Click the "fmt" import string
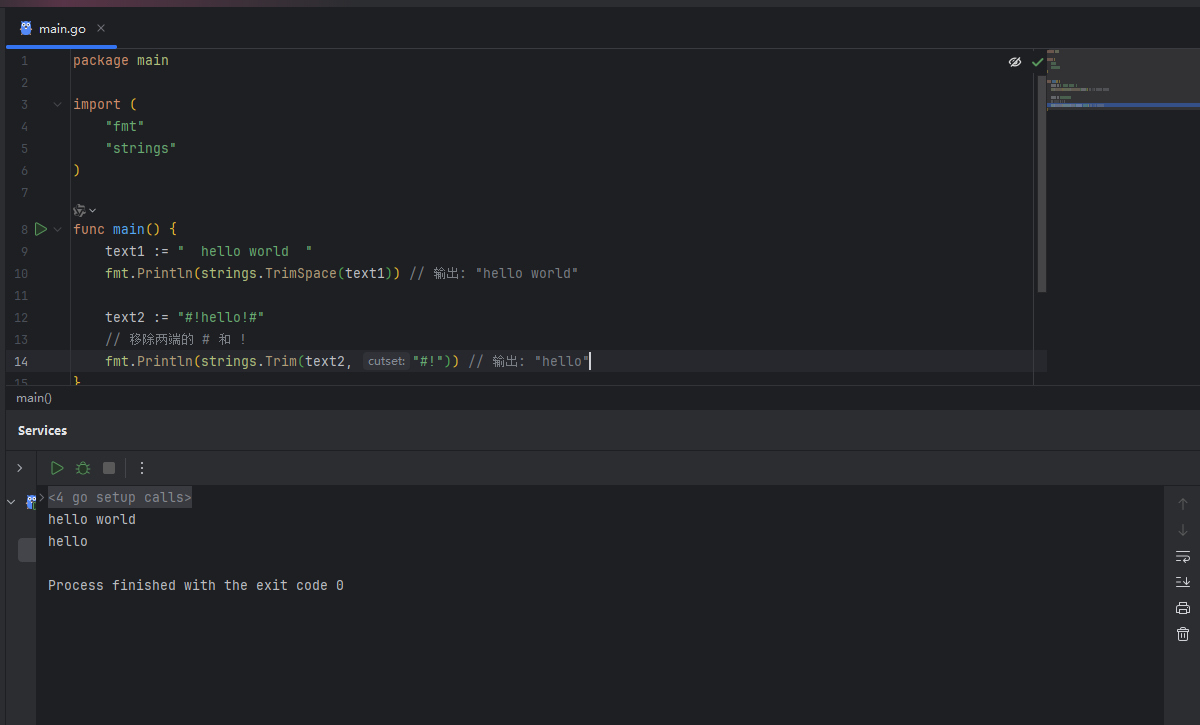This screenshot has height=725, width=1200. (125, 126)
